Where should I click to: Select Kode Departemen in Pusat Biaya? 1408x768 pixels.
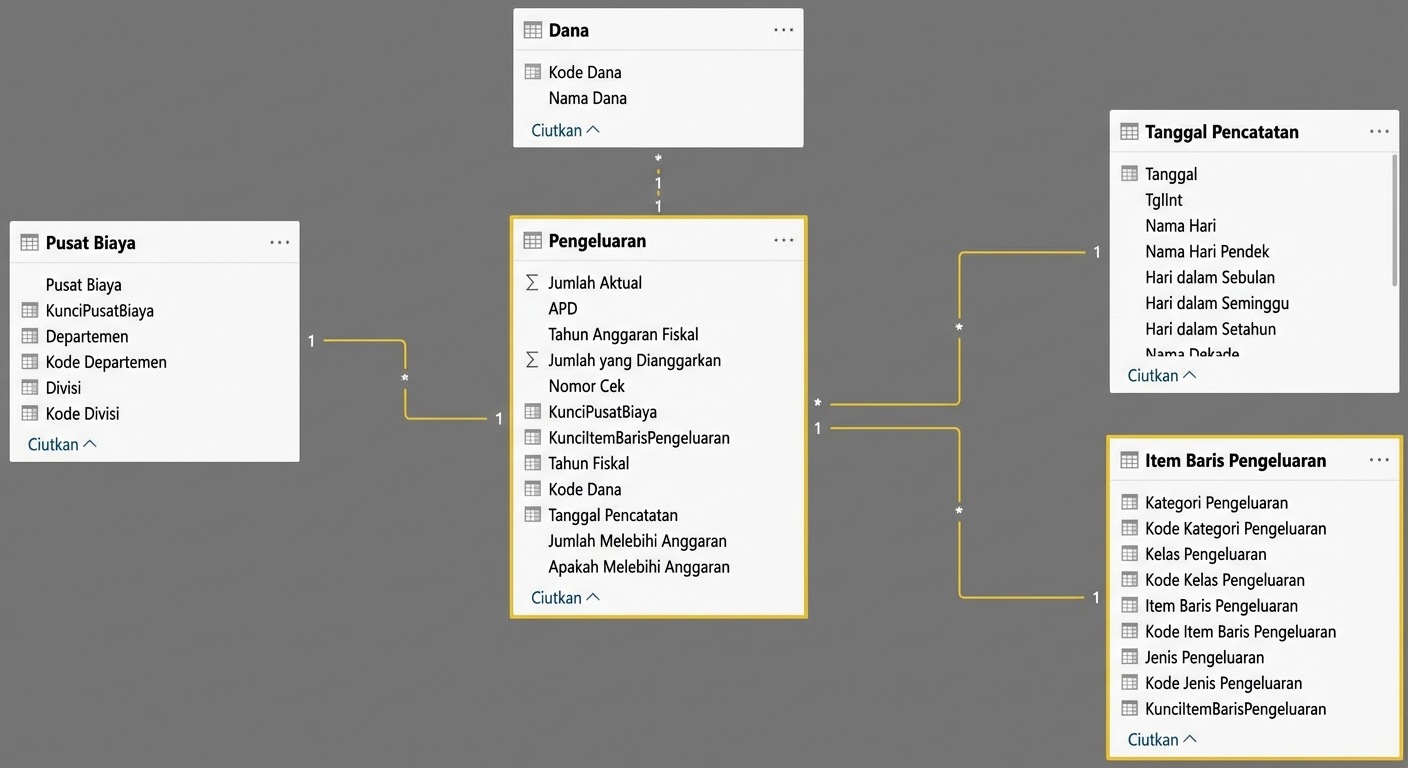[x=106, y=362]
